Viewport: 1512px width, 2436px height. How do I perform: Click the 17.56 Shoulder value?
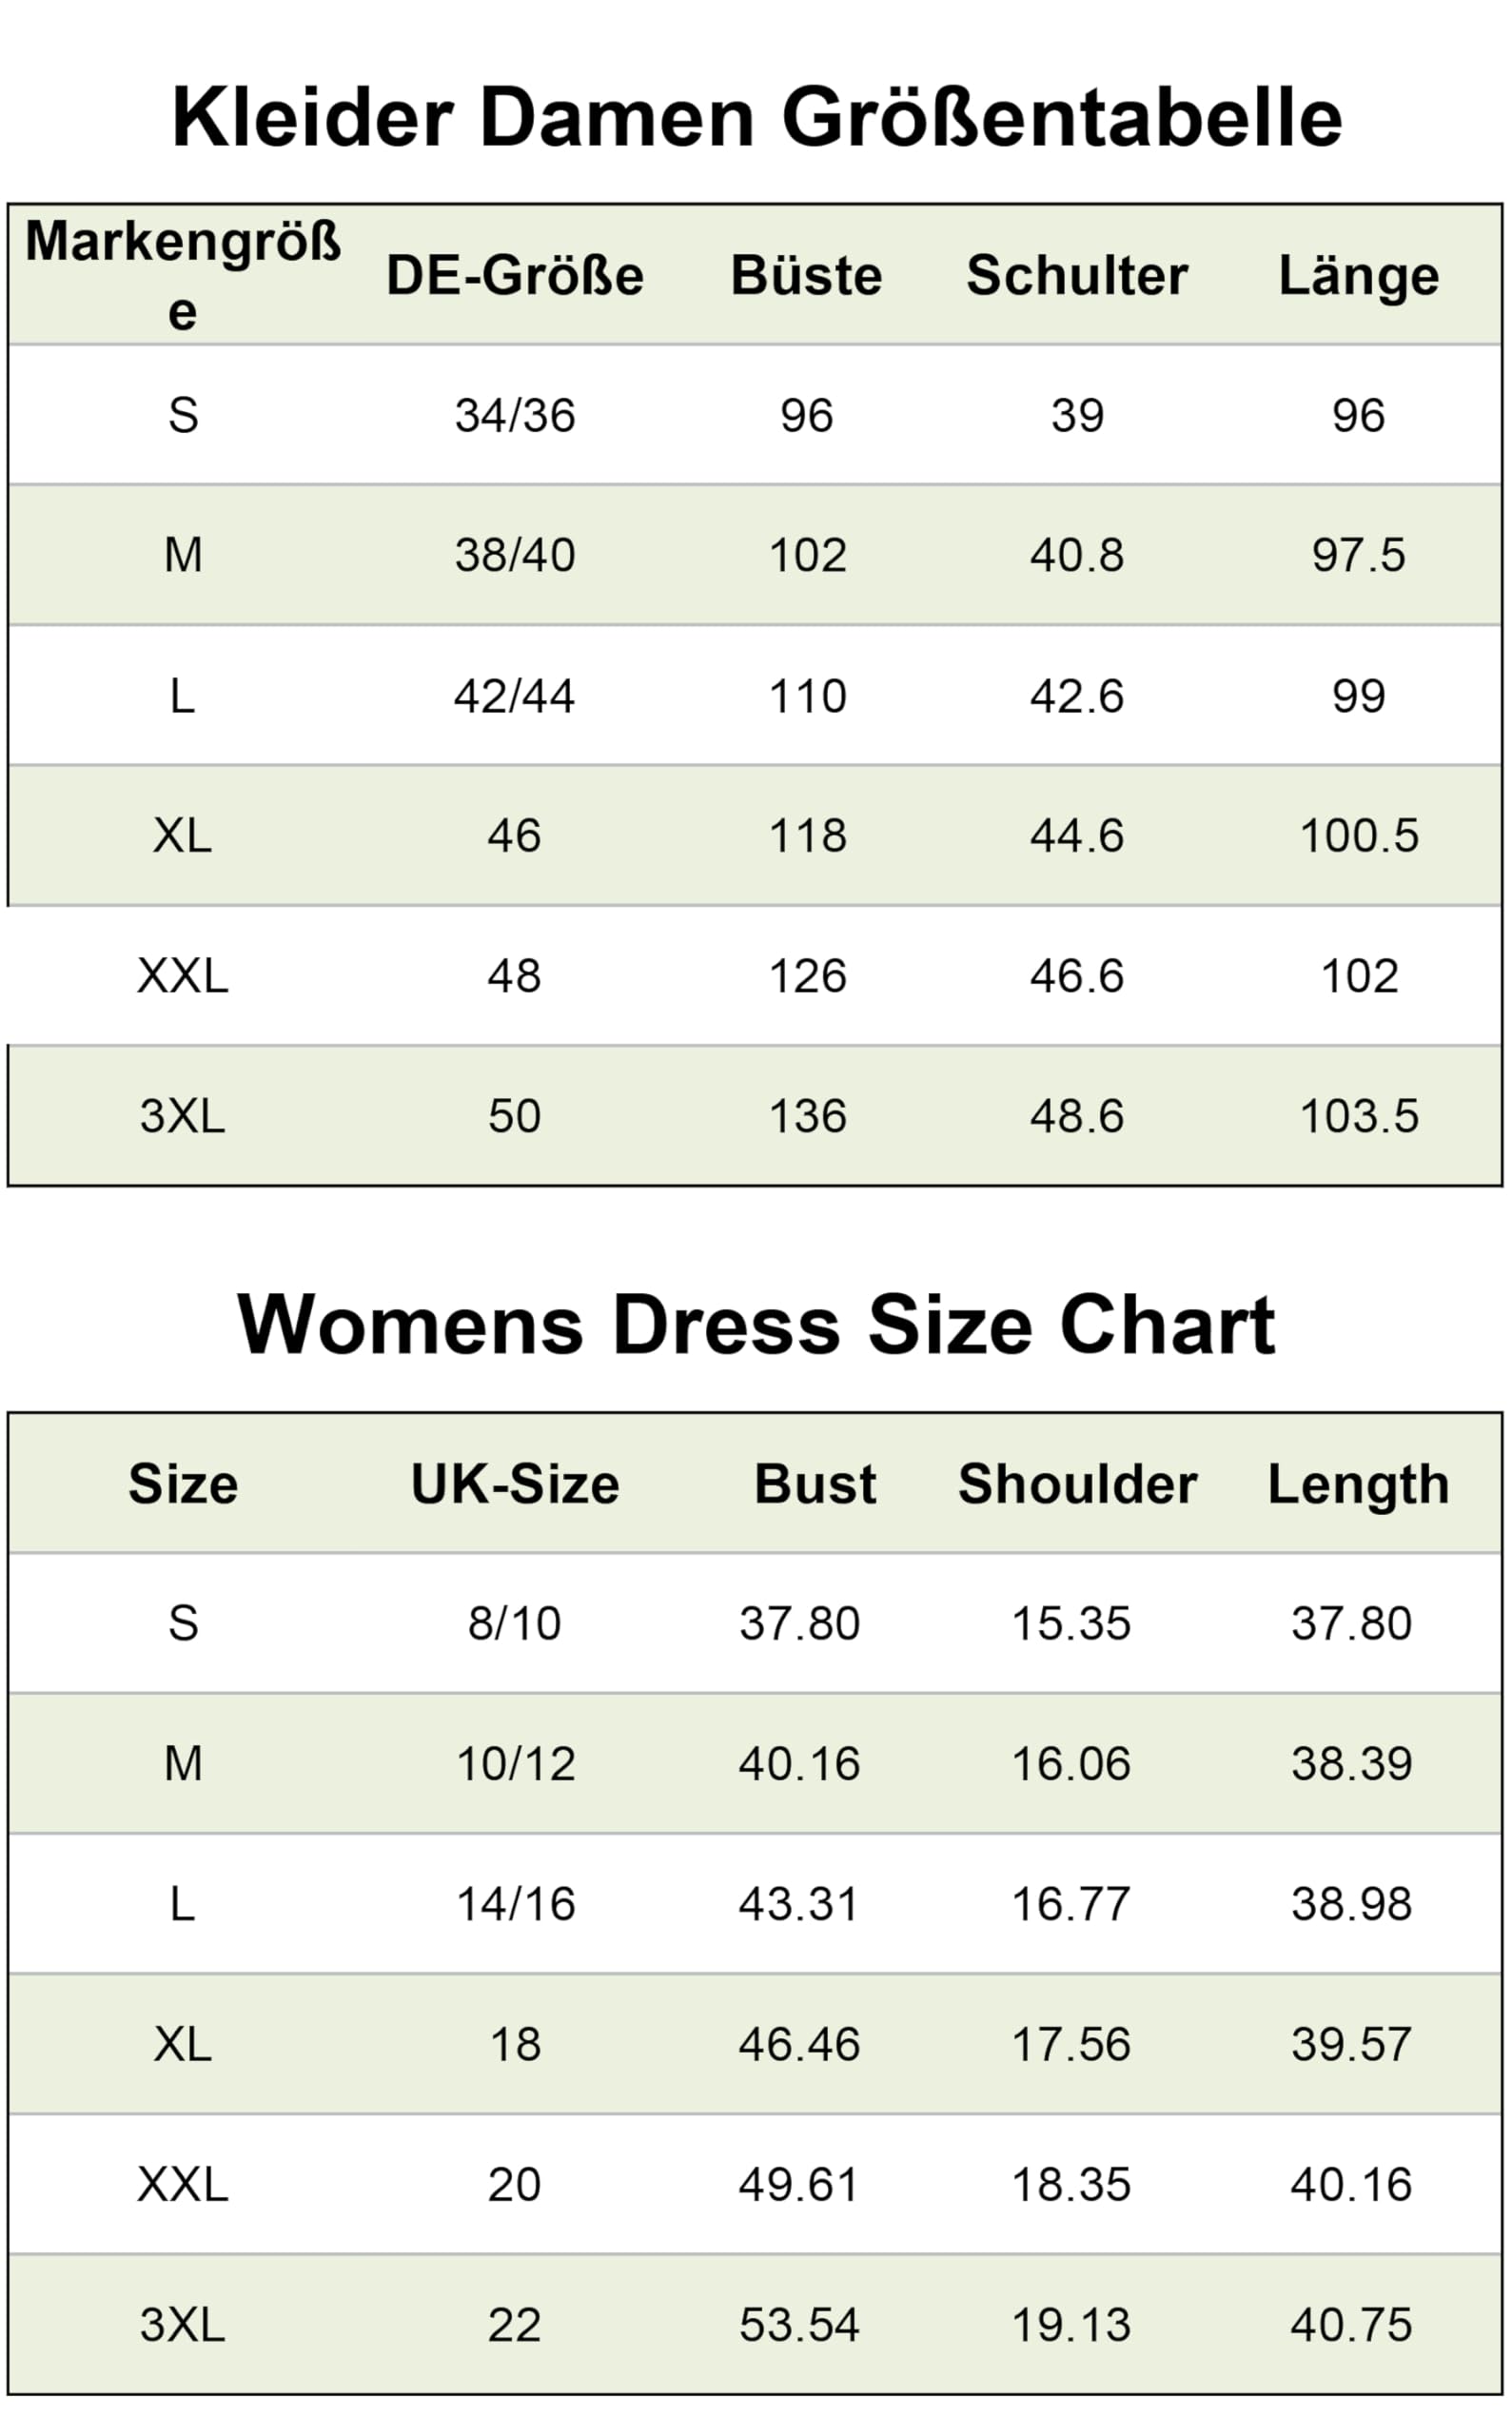coord(1071,2044)
